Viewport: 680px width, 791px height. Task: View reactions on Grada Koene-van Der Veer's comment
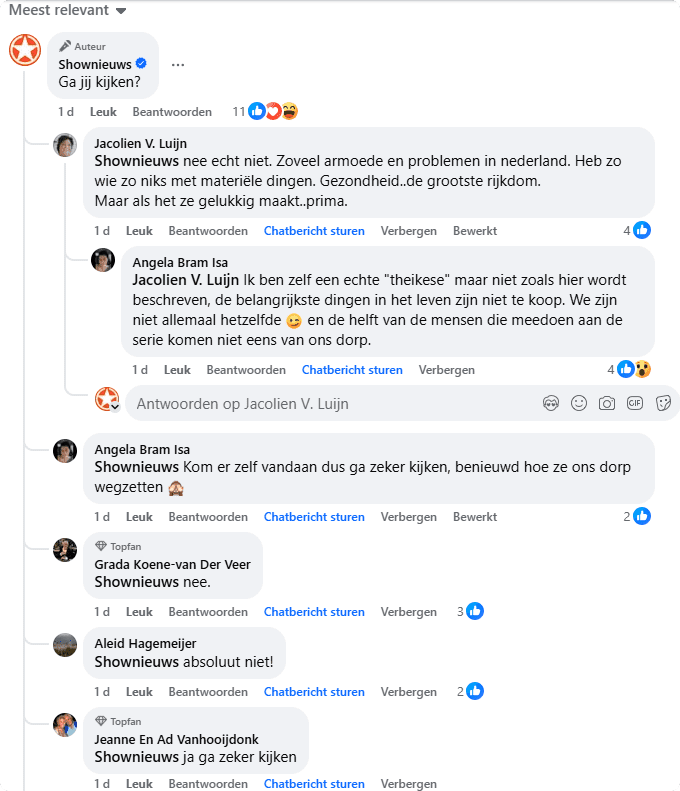pos(470,612)
